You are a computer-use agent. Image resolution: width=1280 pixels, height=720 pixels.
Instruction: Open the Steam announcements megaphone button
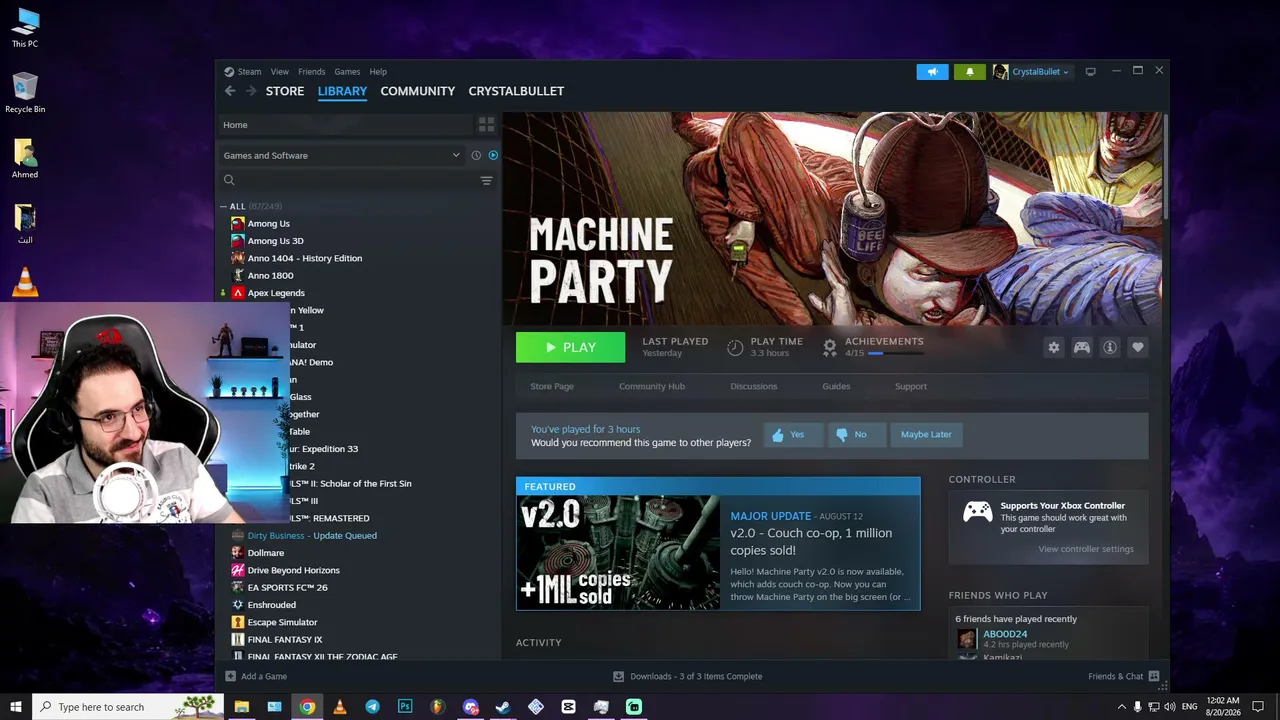(x=932, y=72)
